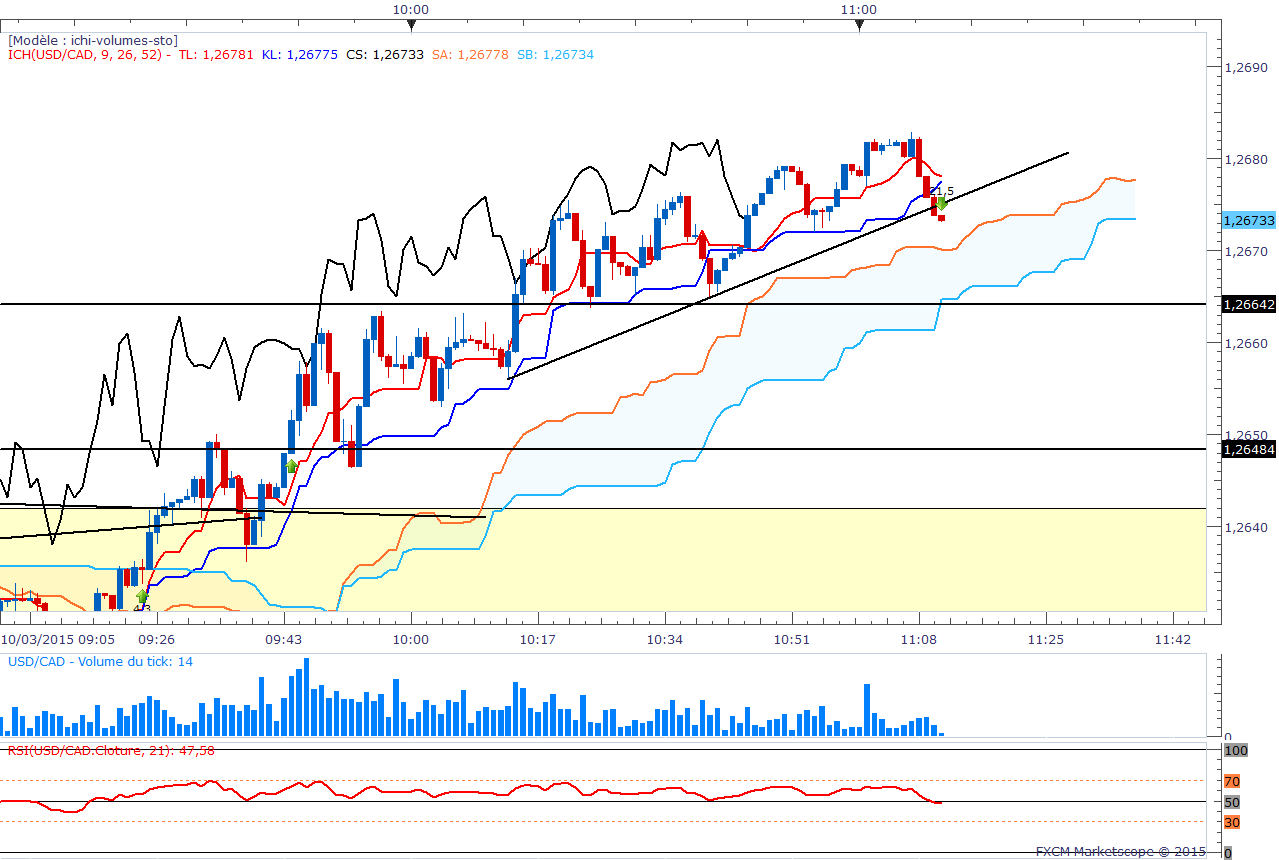1279x860 pixels.
Task: Click the 11:00 triangle time marker at top
Action: [x=859, y=25]
